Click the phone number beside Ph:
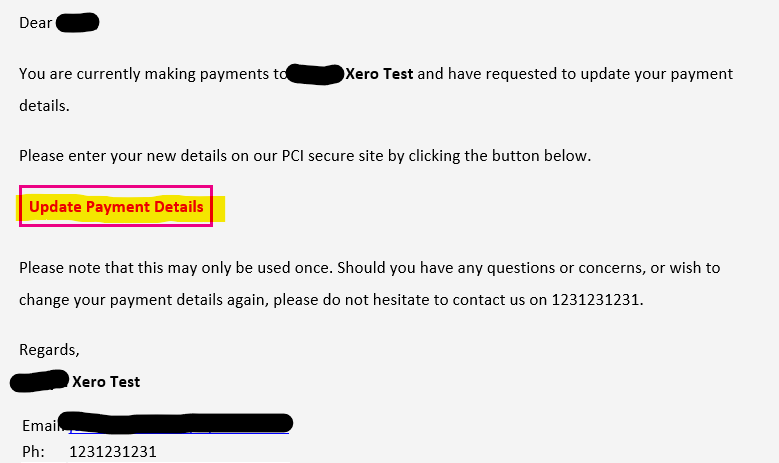The height and width of the screenshot is (463, 779). point(113,451)
